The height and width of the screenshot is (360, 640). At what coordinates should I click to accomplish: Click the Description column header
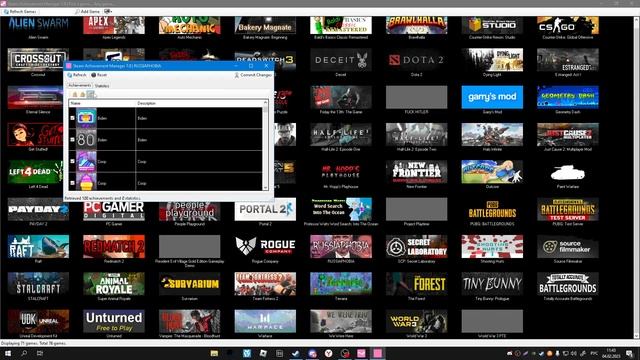point(199,103)
